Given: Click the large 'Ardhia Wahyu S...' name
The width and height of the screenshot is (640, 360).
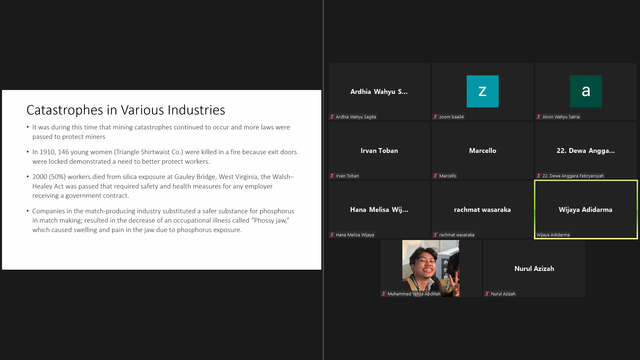Looking at the screenshot, I should [379, 92].
